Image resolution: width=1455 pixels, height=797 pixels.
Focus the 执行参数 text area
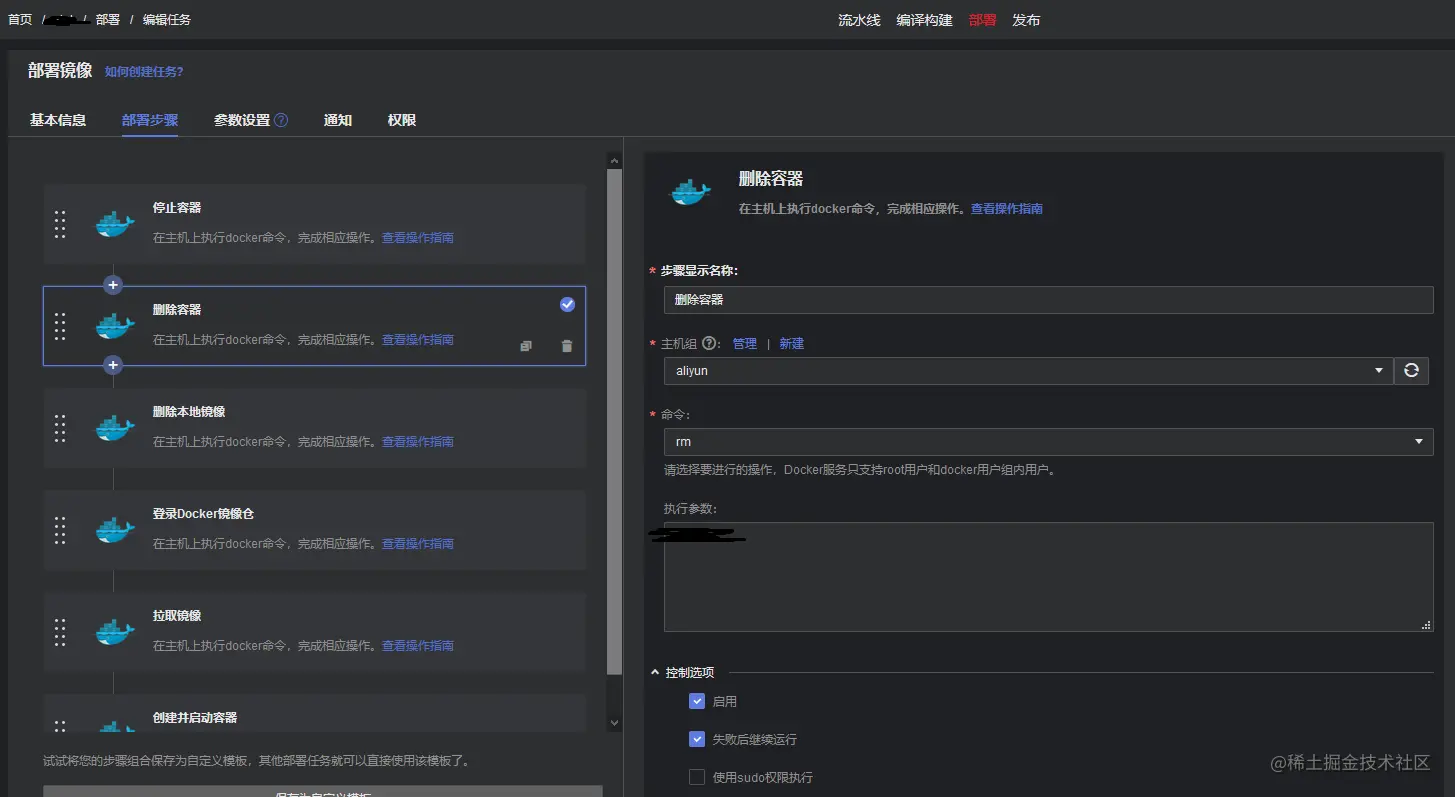coord(1048,577)
